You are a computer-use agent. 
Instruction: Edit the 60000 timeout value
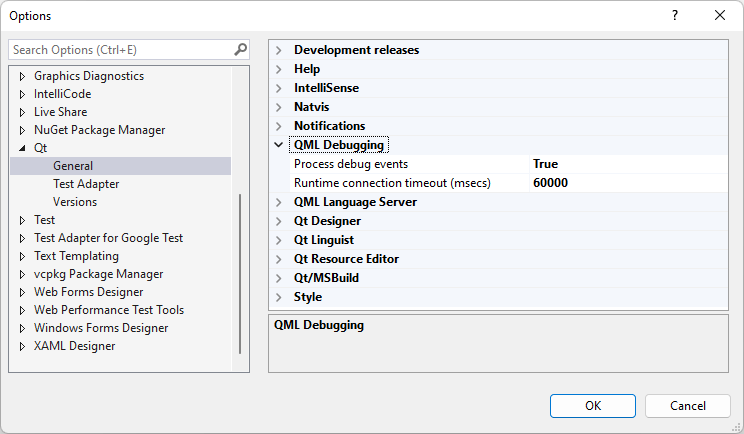click(629, 183)
